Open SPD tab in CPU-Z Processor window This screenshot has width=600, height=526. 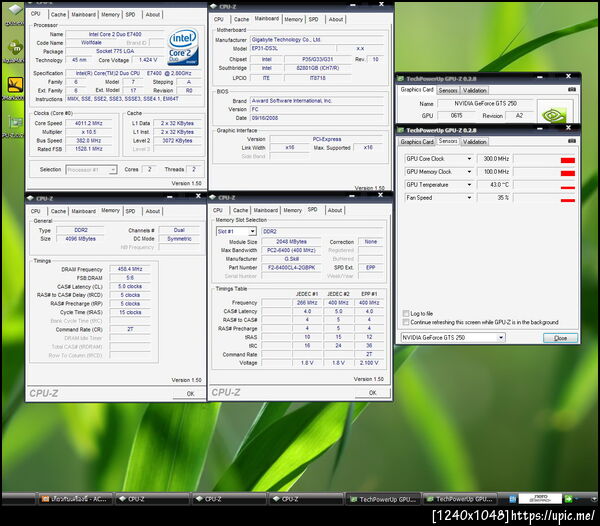coord(130,15)
